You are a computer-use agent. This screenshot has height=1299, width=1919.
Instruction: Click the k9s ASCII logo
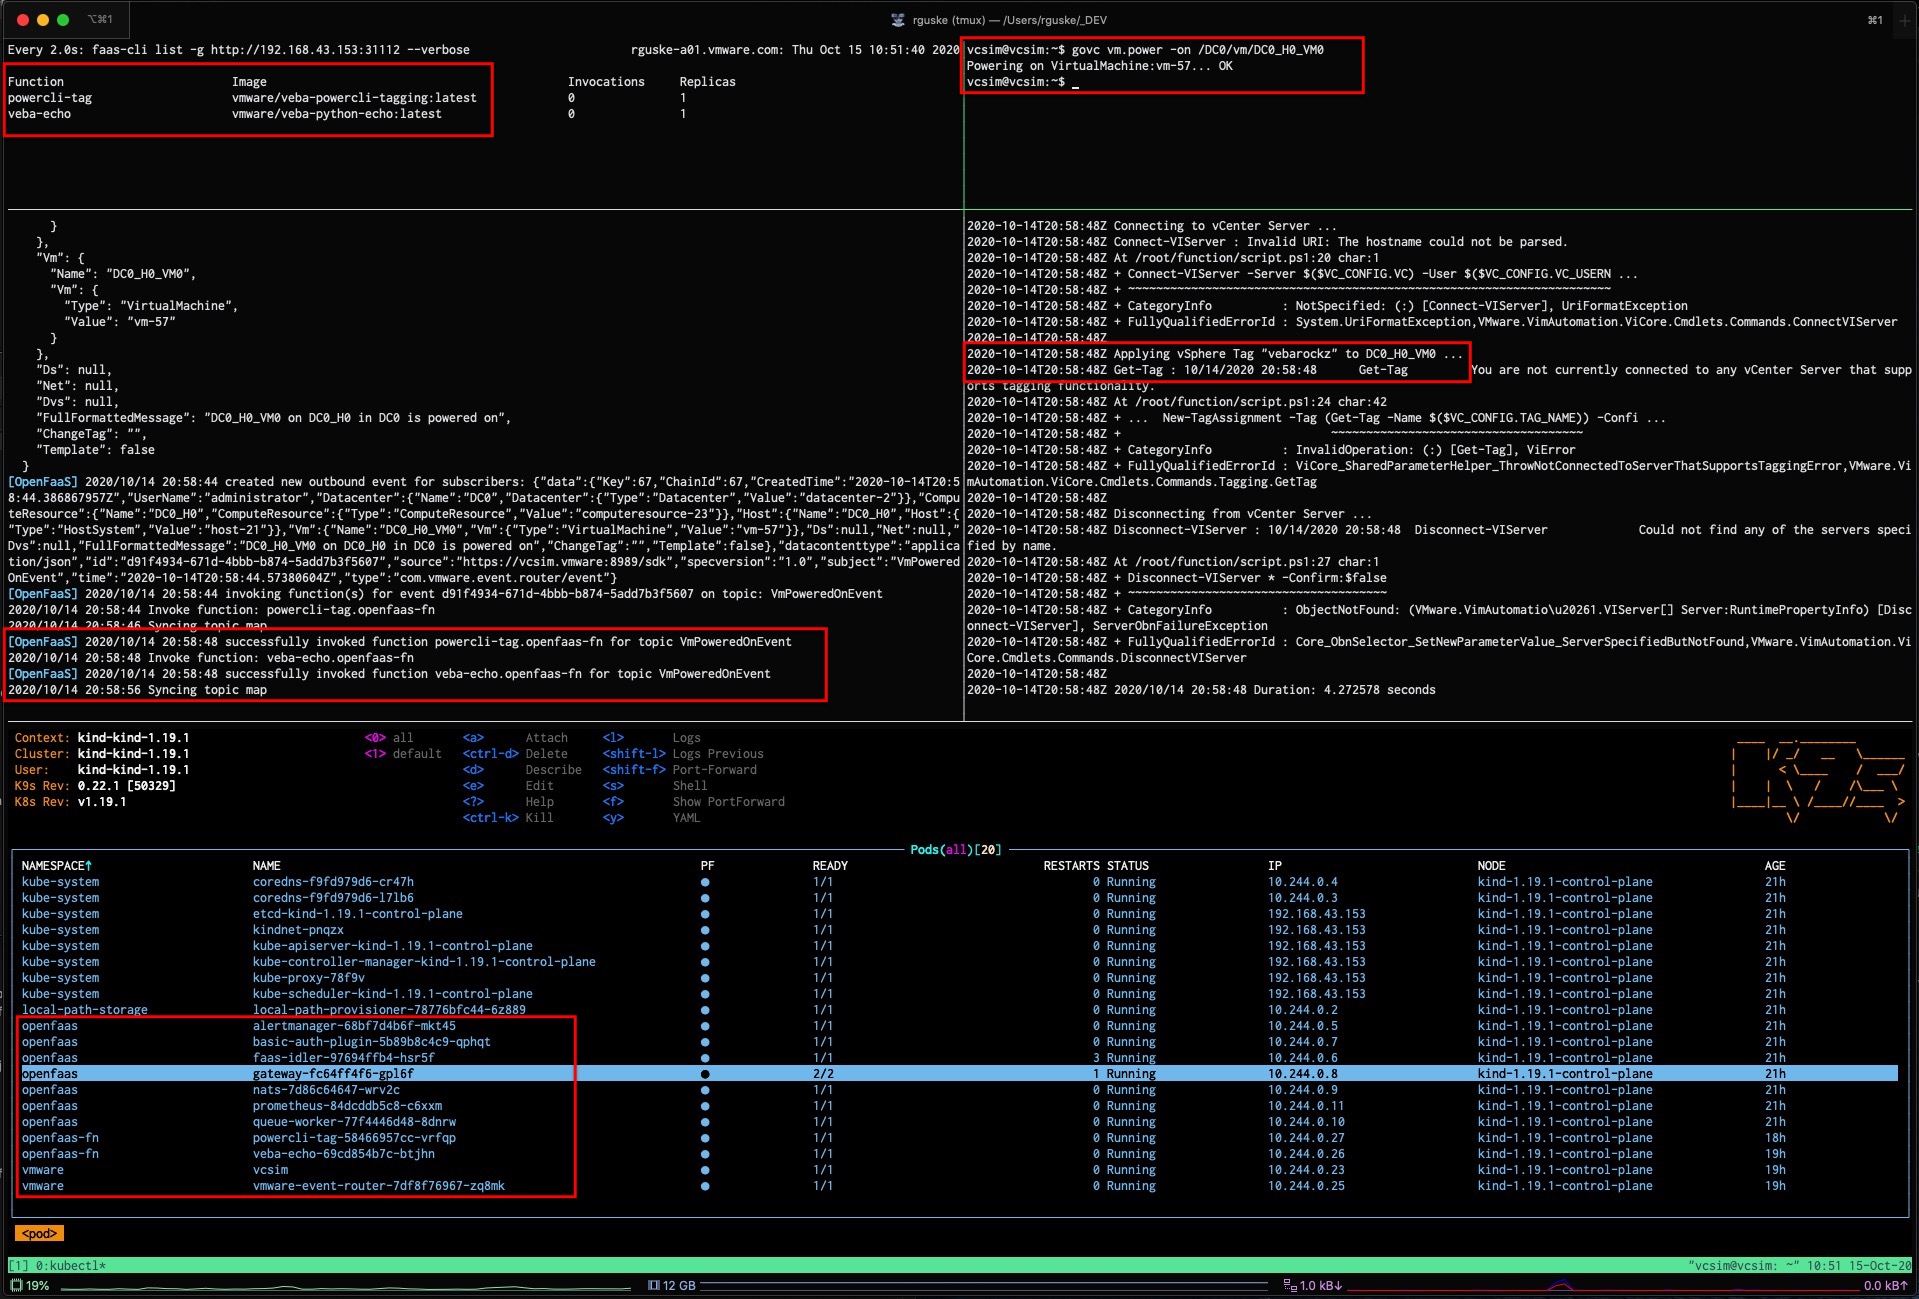(1818, 783)
